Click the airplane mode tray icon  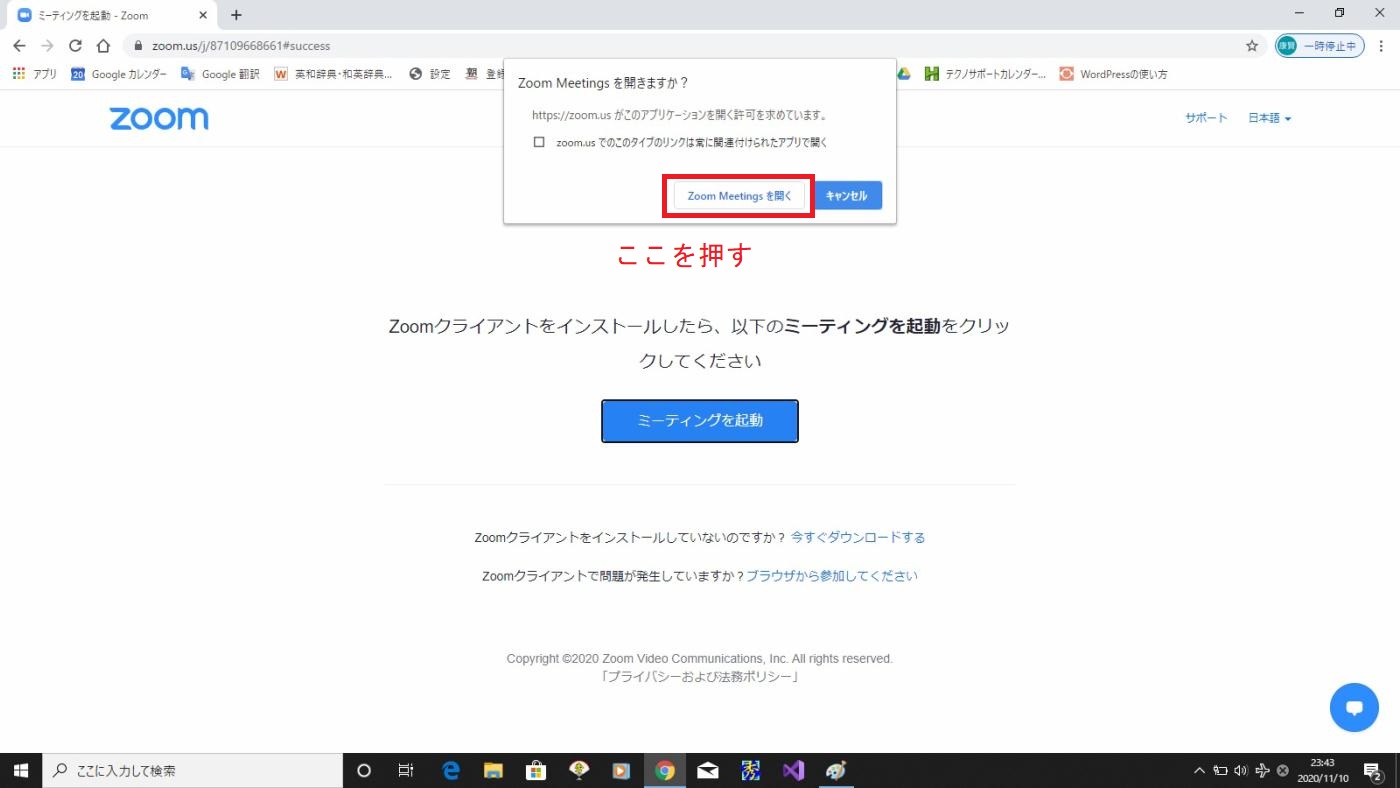click(x=1262, y=770)
